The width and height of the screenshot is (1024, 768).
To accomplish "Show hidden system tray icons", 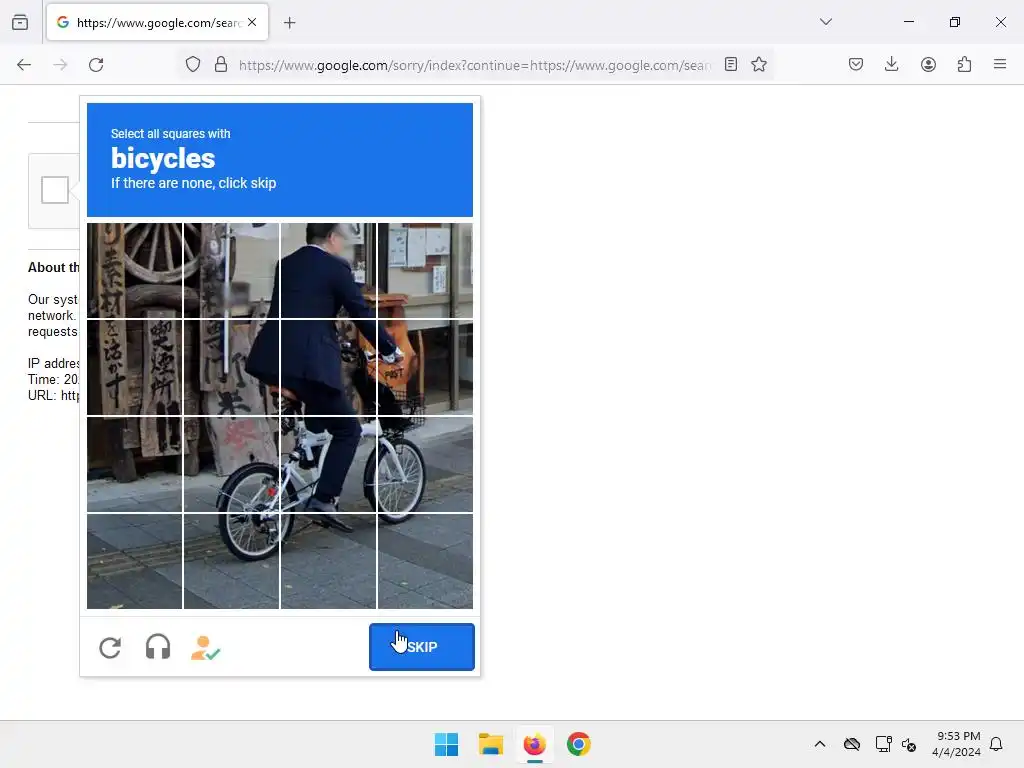I will coord(820,744).
